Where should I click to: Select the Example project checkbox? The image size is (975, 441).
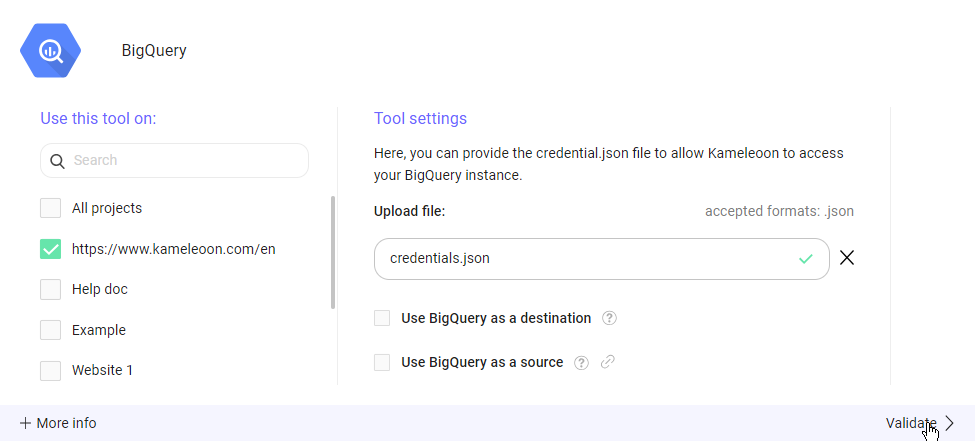coord(50,330)
